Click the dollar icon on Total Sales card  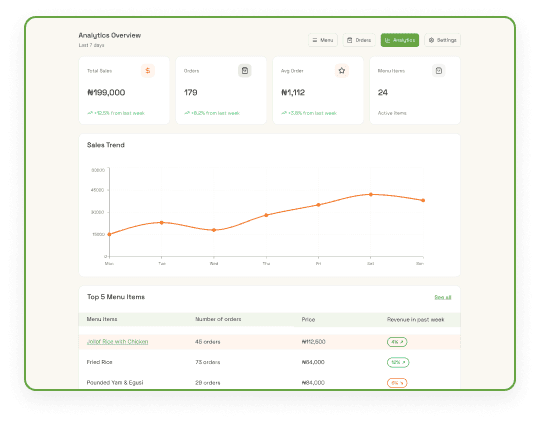148,71
